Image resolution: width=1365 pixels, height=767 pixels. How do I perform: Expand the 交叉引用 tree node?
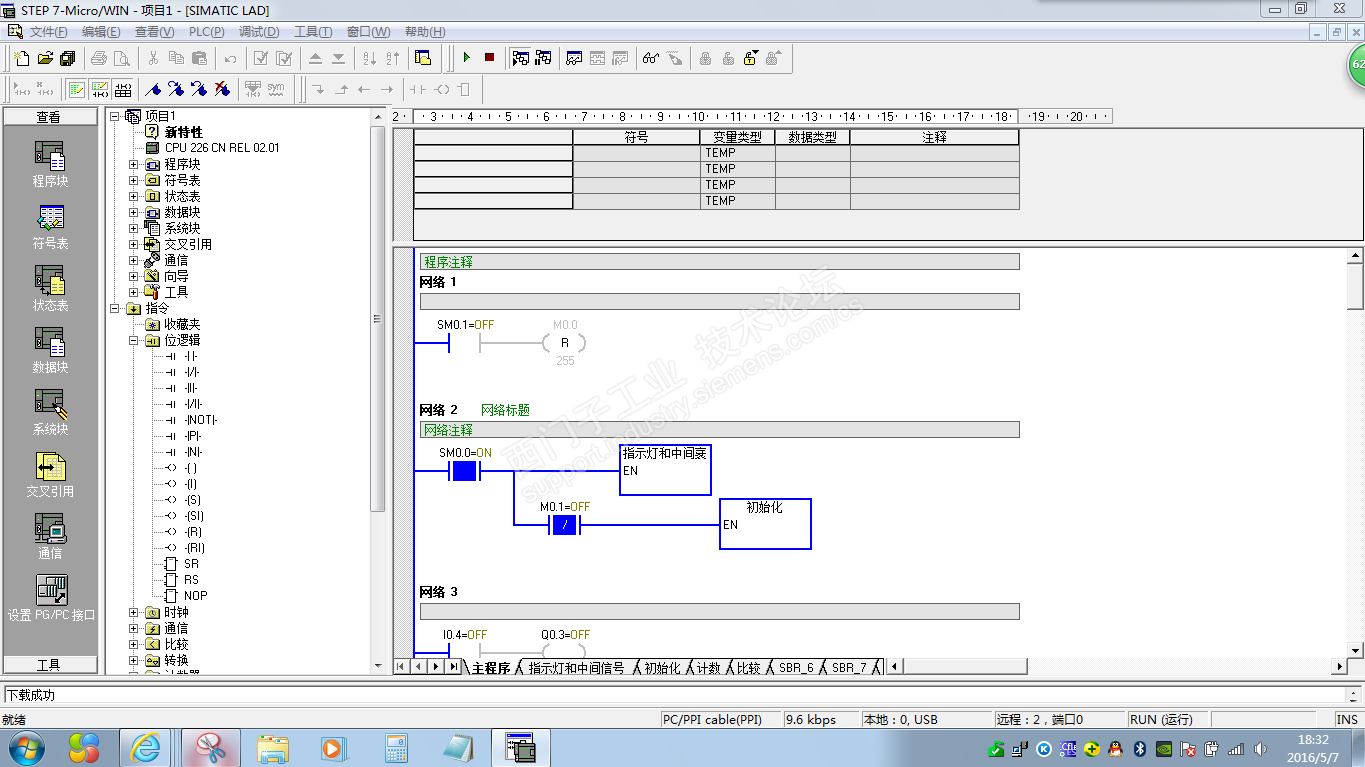click(134, 244)
